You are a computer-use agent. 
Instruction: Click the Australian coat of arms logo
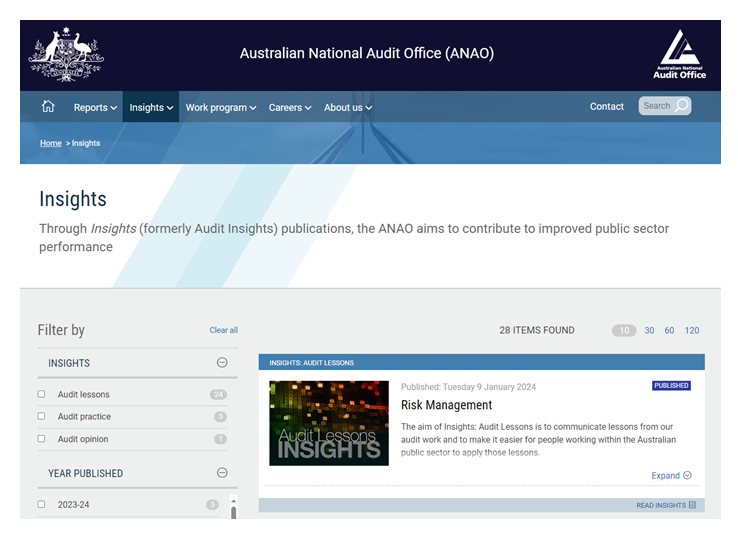[66, 54]
